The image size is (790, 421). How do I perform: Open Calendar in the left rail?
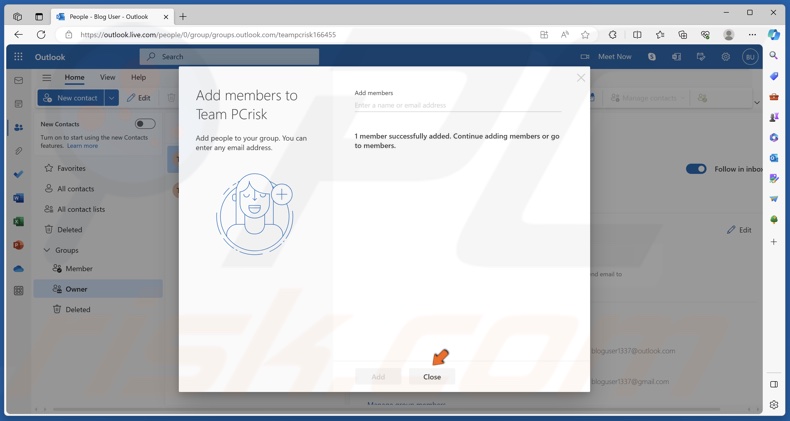tap(19, 104)
